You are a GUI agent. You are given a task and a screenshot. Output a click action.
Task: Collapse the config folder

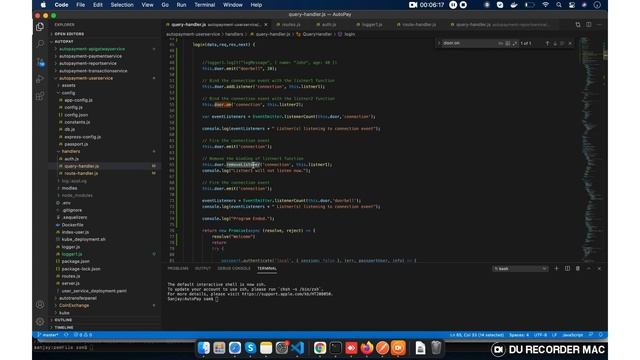(x=68, y=93)
